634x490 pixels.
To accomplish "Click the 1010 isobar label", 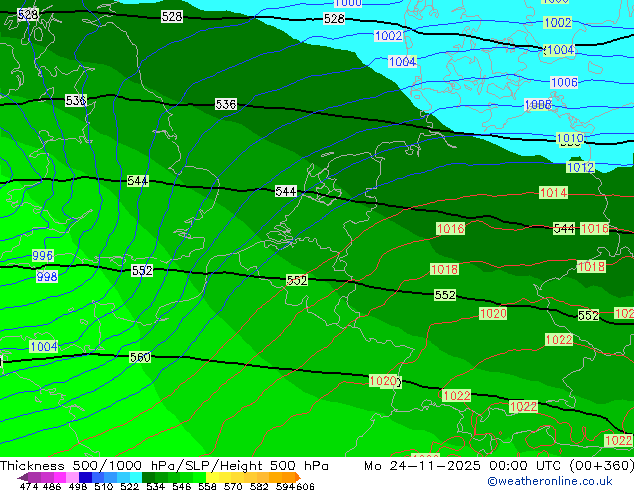I will pyautogui.click(x=570, y=138).
